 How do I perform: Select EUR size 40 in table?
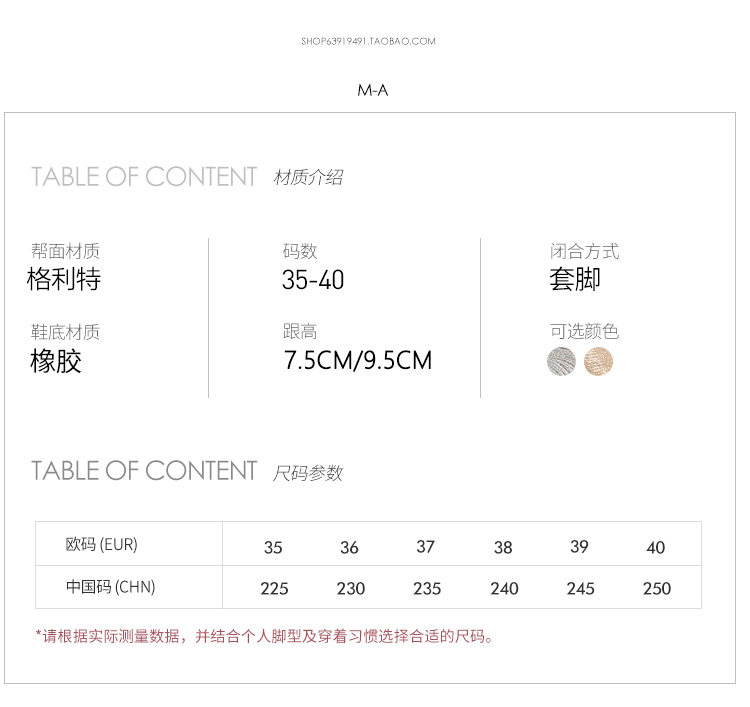656,547
